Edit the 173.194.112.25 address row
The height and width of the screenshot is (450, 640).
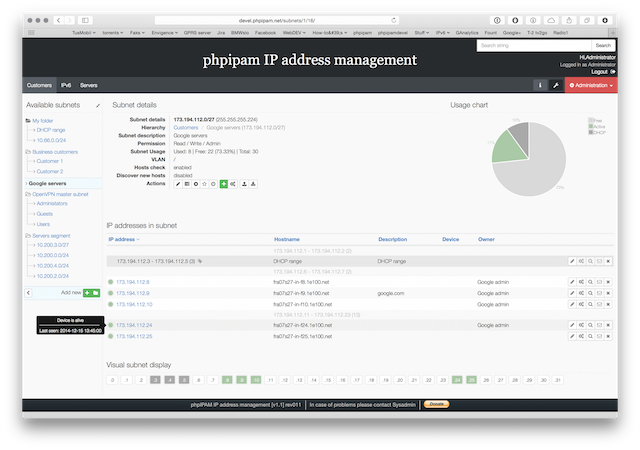572,336
